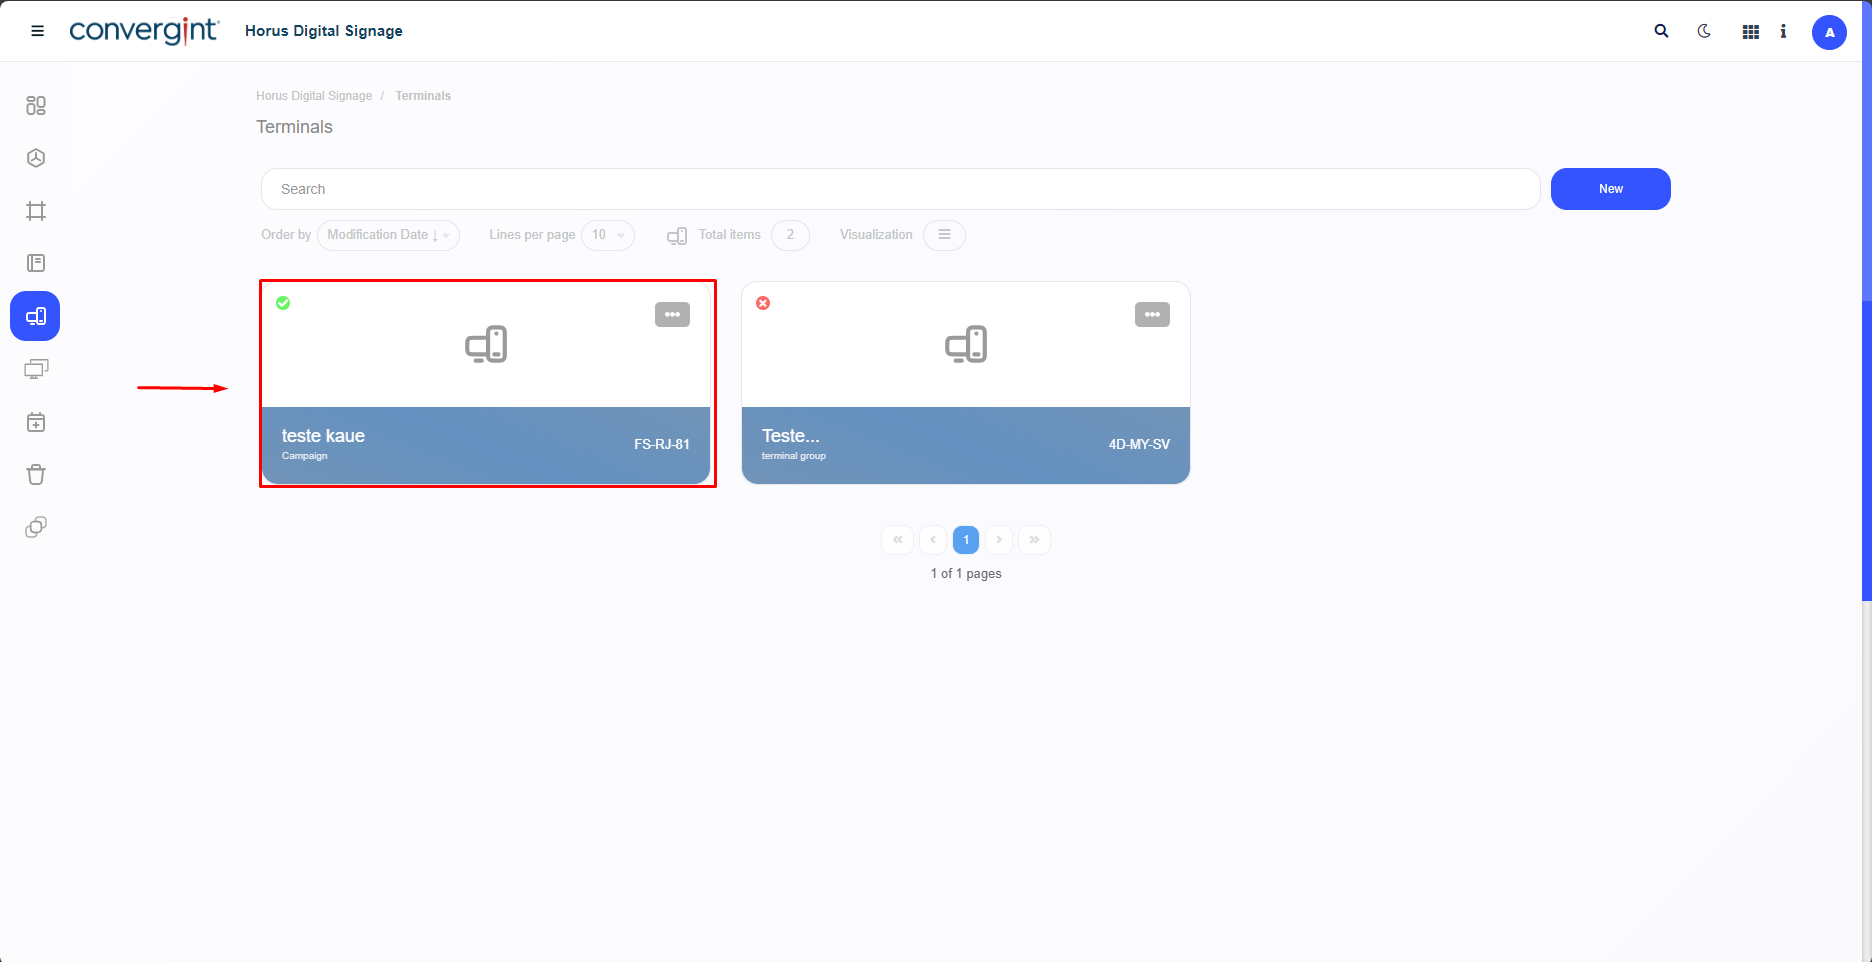This screenshot has height=962, width=1872.
Task: Select page 1 in pagination
Action: 965,540
